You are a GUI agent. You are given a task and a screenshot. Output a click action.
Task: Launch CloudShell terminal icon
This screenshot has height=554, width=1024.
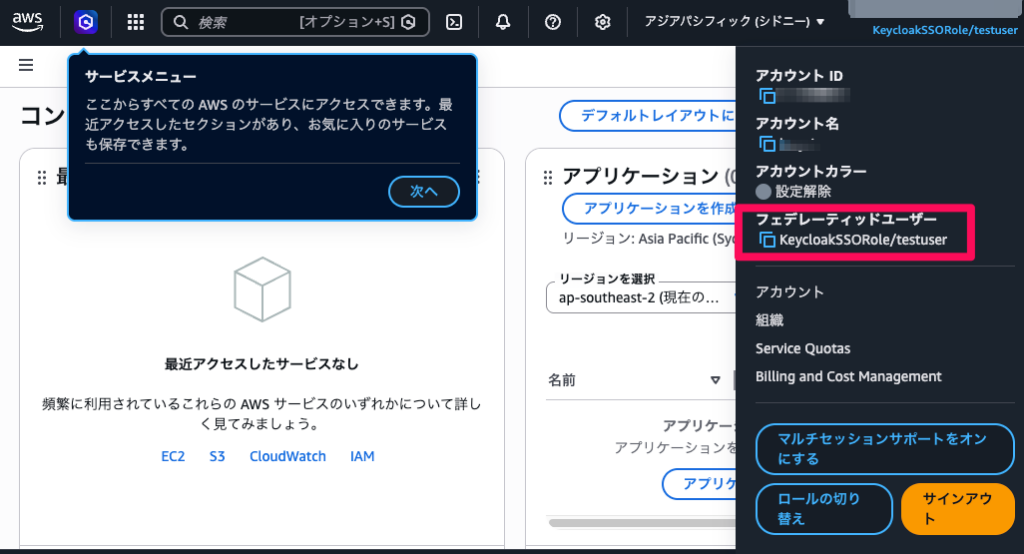(x=454, y=22)
